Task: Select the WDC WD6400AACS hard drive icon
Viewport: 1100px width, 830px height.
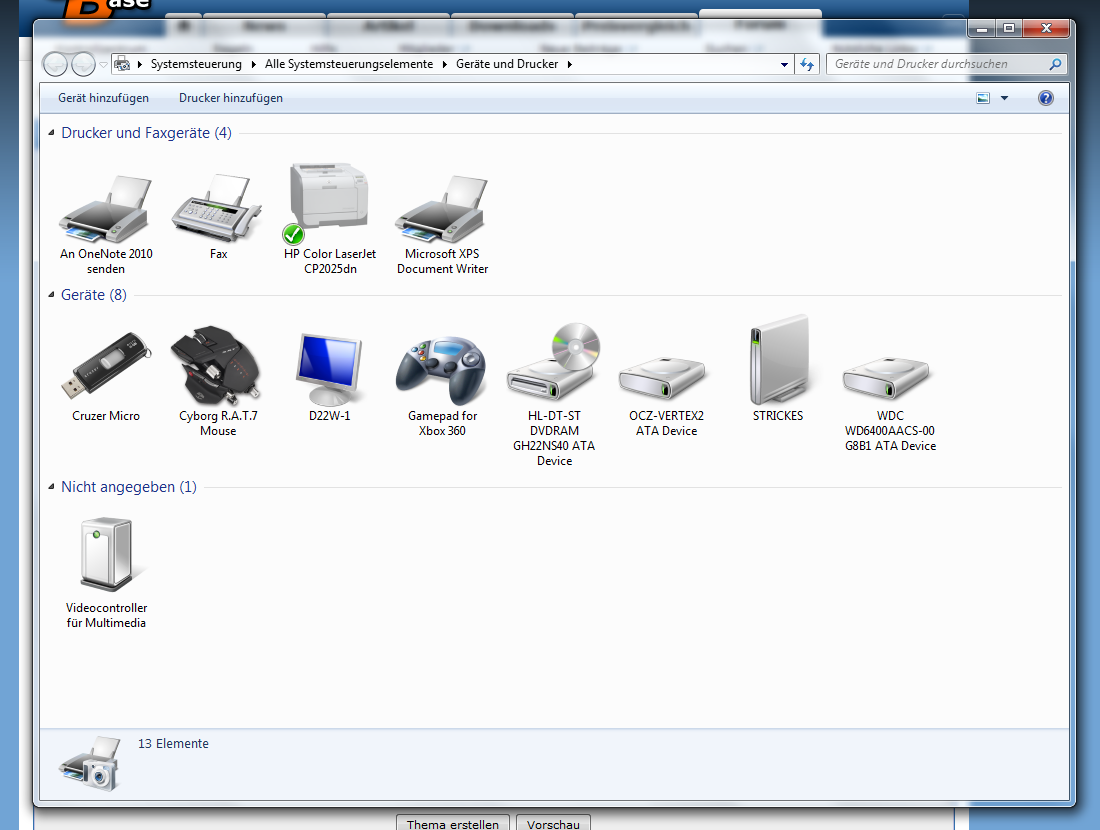Action: [x=886, y=379]
